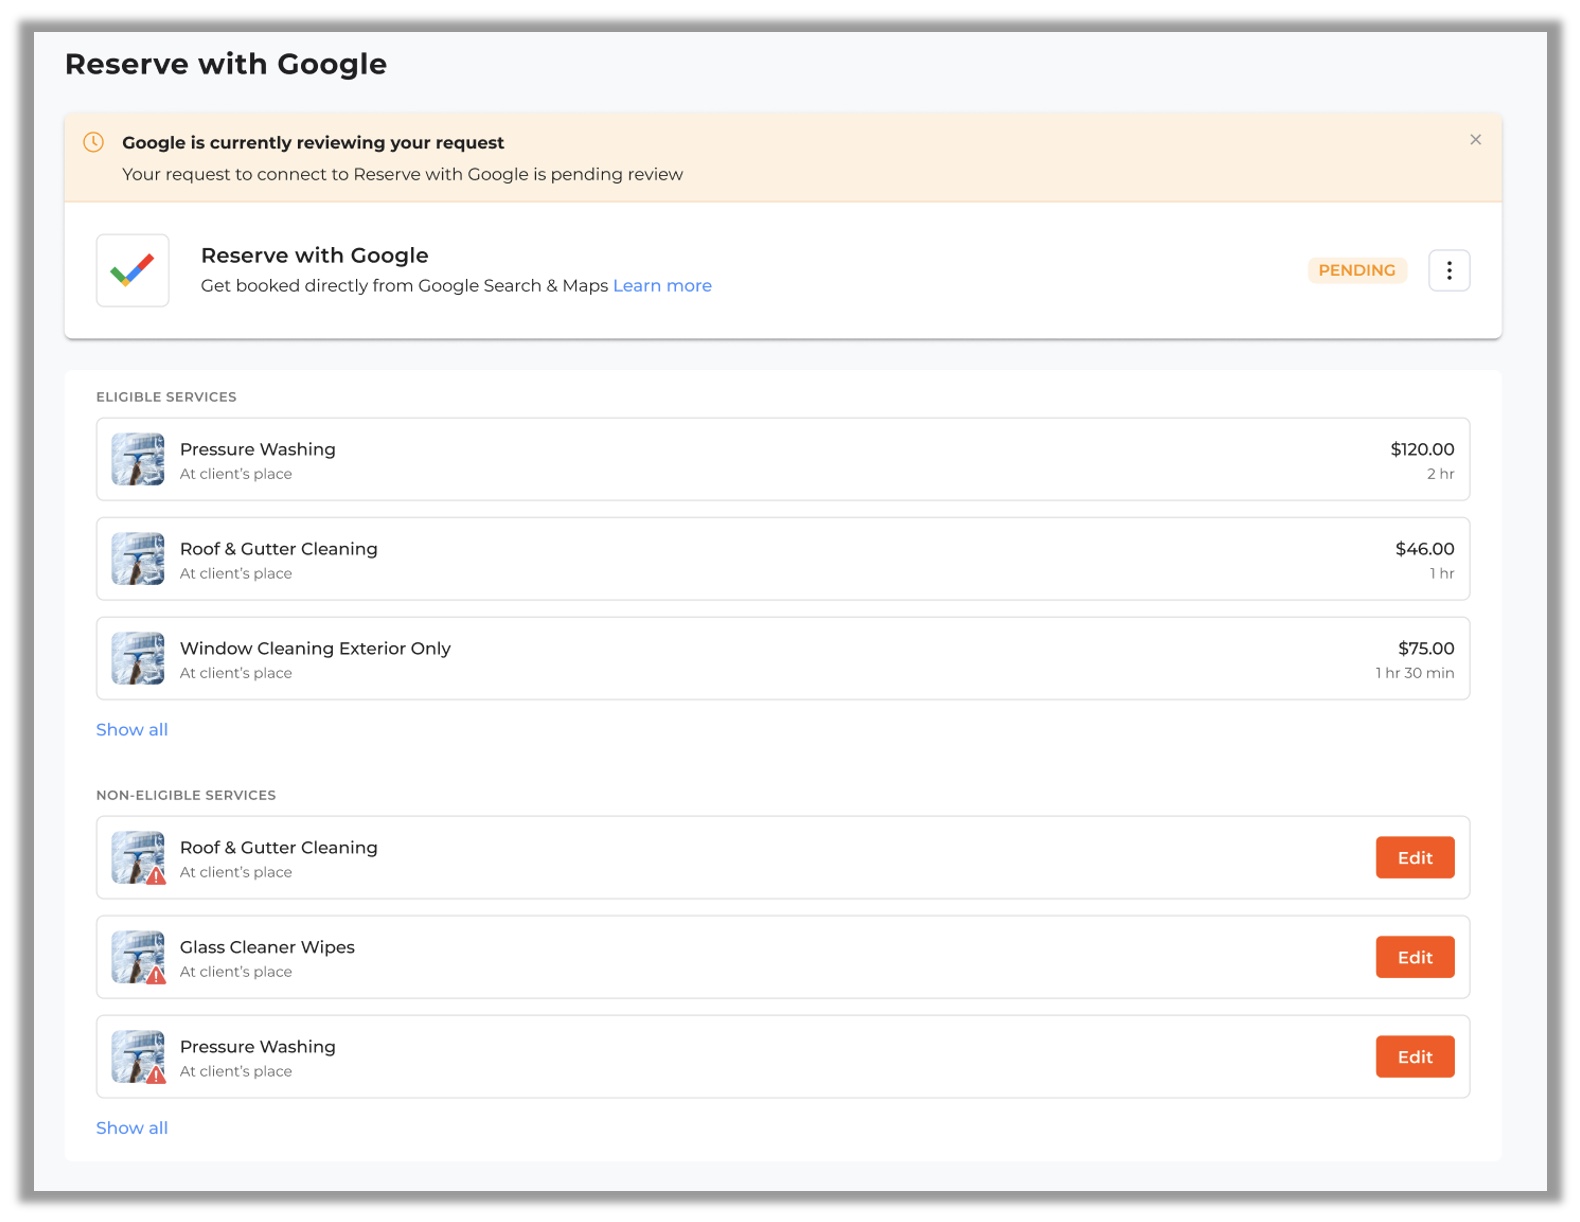This screenshot has width=1580, height=1222.
Task: Open the Learn more link
Action: (662, 286)
